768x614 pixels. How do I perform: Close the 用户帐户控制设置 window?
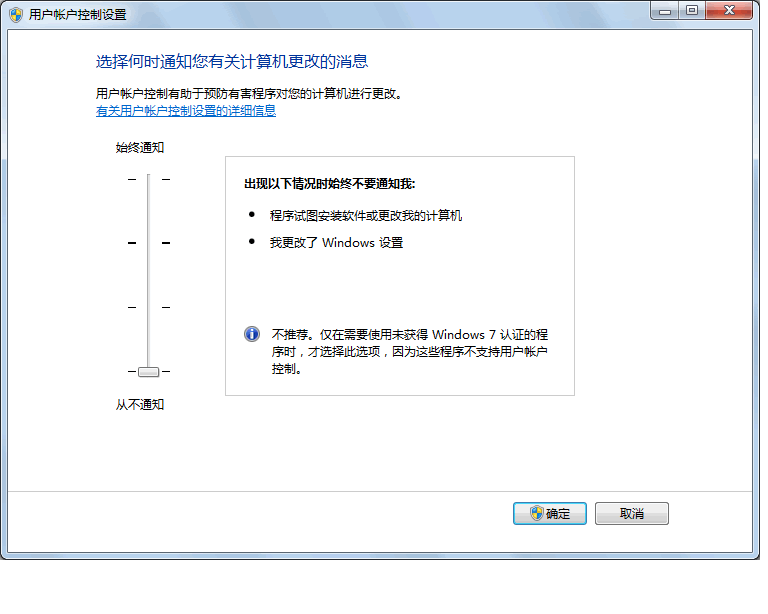pyautogui.click(x=729, y=11)
